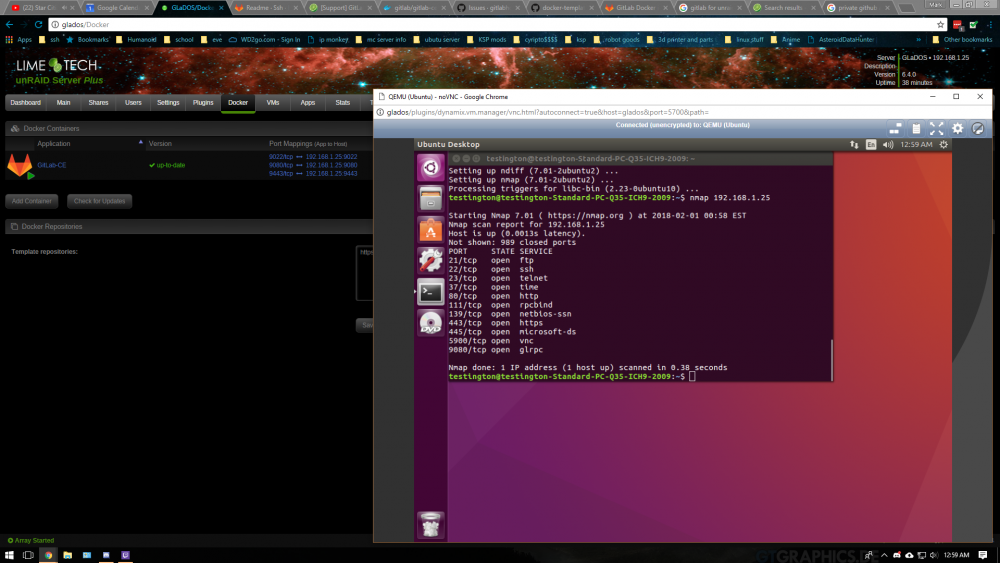1000x563 pixels.
Task: Open File Explorer on Windows taskbar
Action: coord(68,555)
